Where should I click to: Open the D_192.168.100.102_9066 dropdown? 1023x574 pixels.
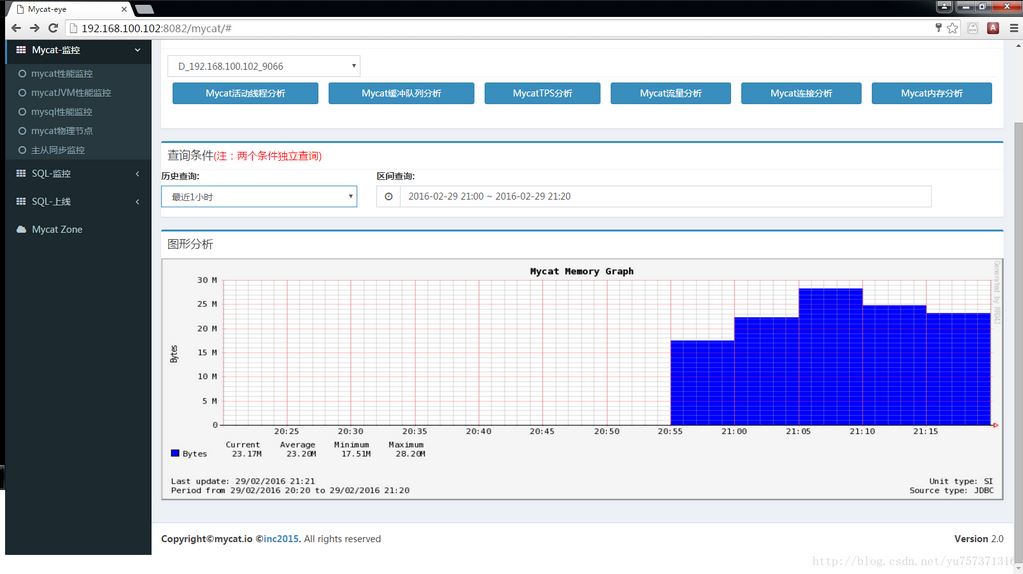(264, 66)
